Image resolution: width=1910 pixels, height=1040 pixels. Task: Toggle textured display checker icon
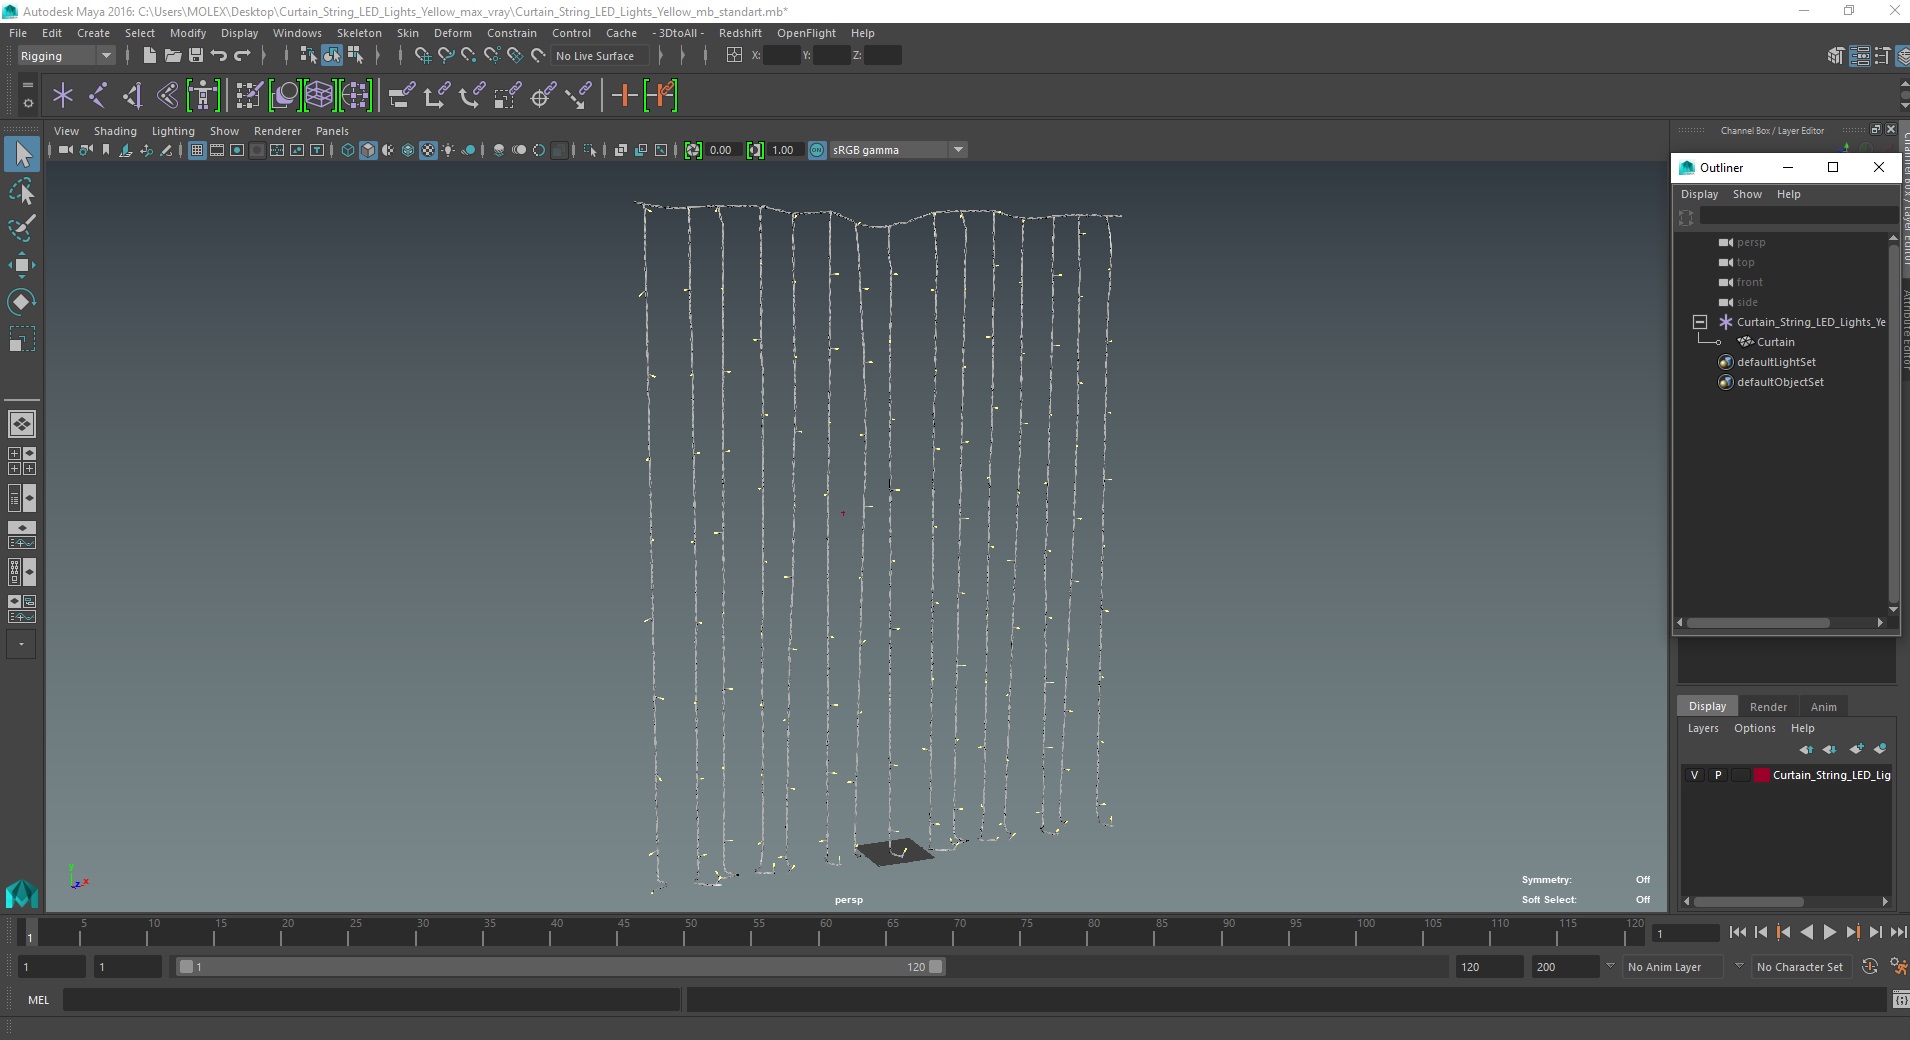point(428,150)
